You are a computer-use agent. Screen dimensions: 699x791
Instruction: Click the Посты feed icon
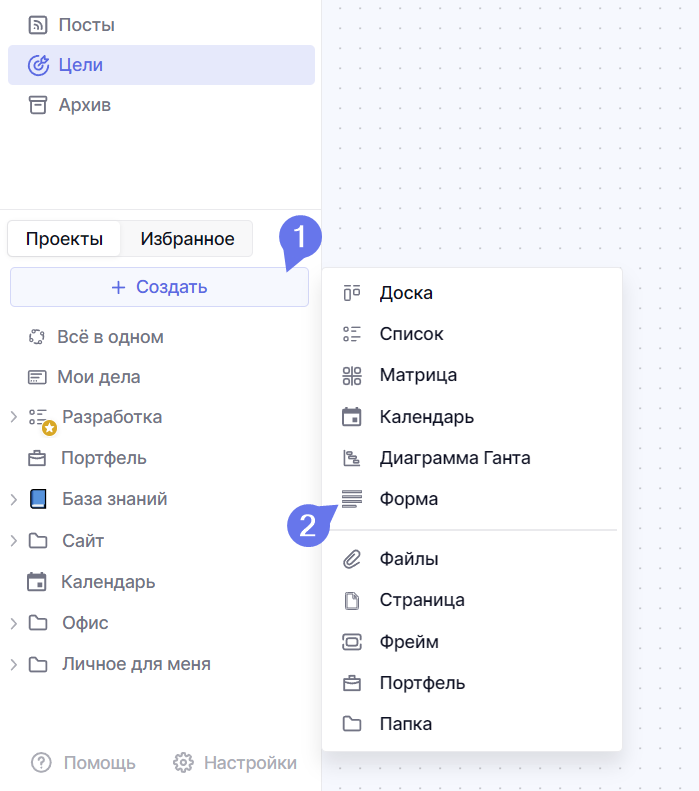click(x=38, y=24)
